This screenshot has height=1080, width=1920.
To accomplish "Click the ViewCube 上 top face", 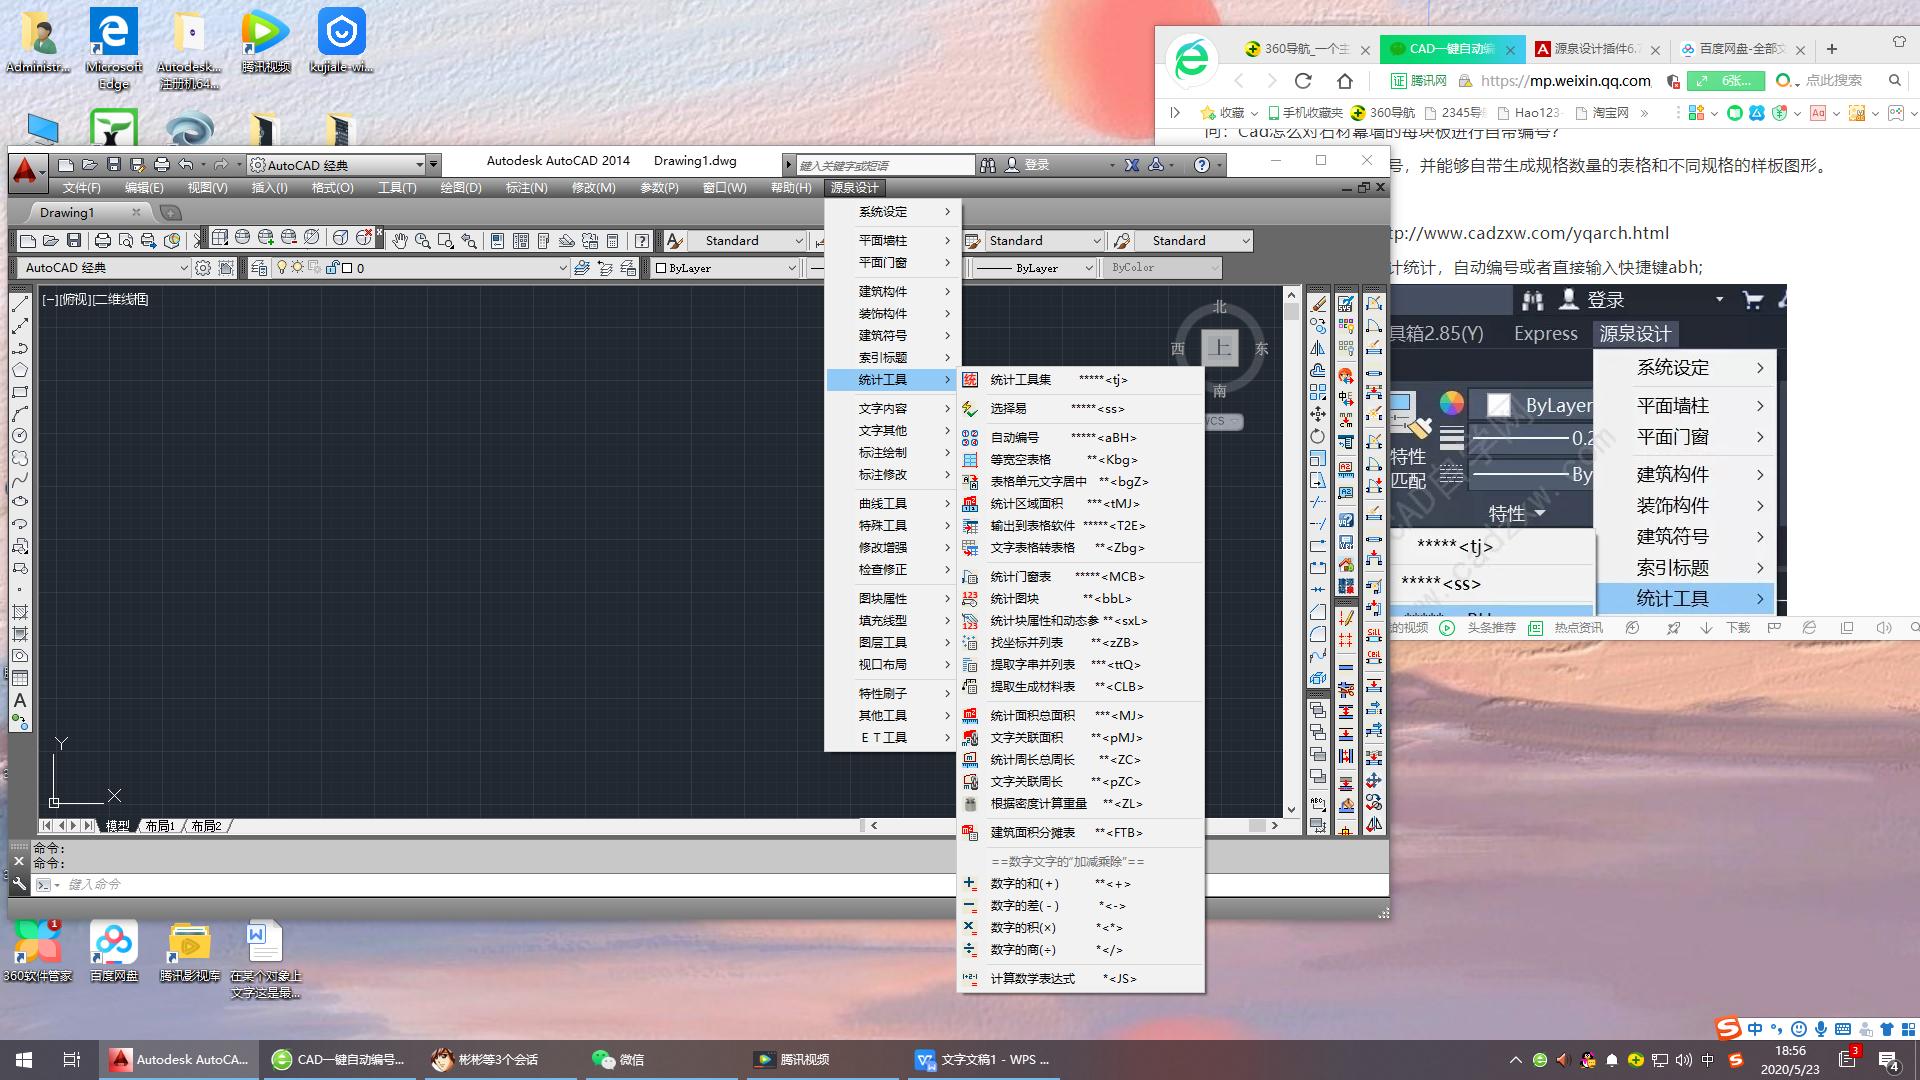I will tap(1219, 348).
